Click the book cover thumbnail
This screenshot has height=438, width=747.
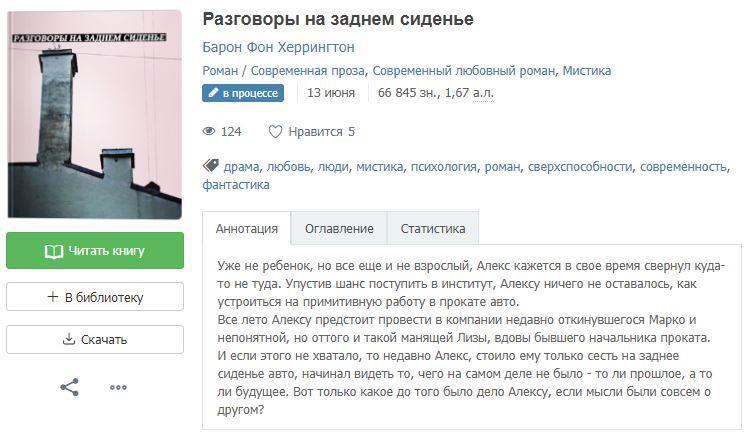[x=95, y=115]
